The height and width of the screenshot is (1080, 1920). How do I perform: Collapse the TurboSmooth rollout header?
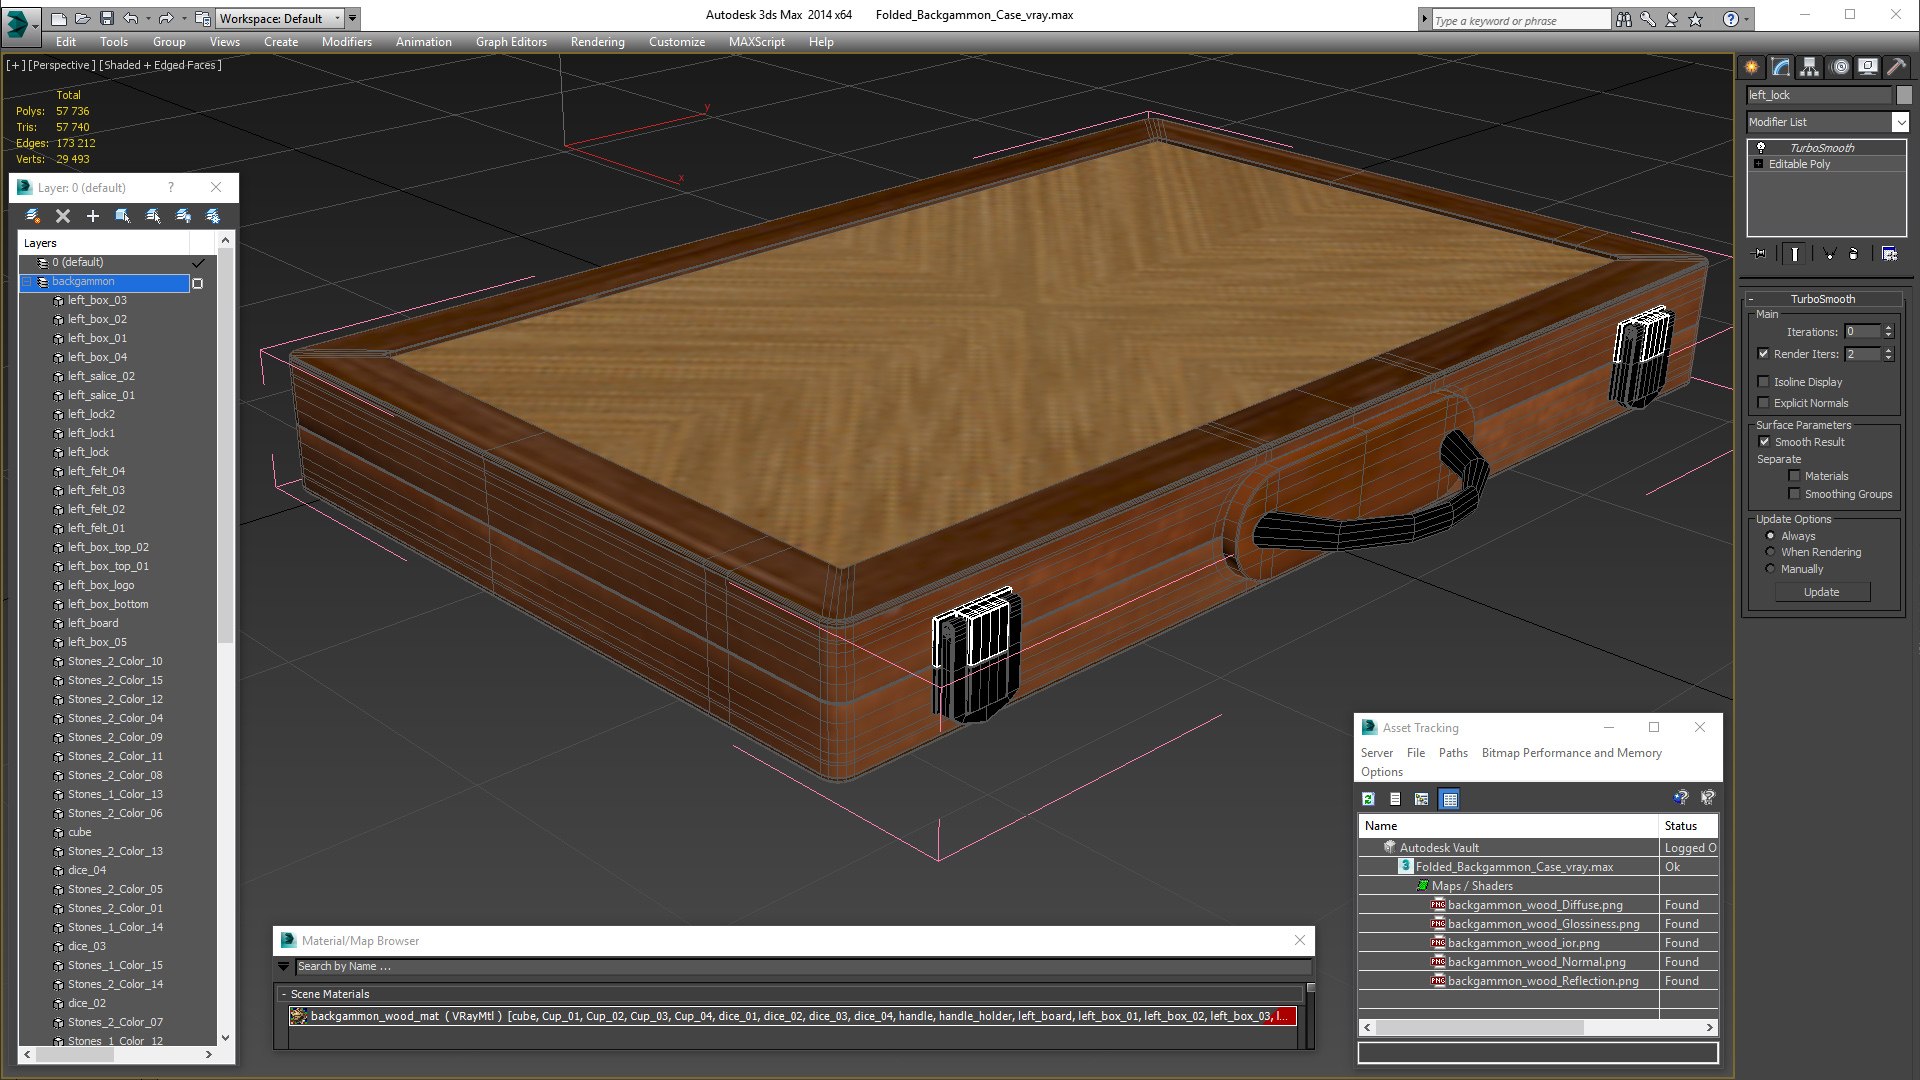1822,299
